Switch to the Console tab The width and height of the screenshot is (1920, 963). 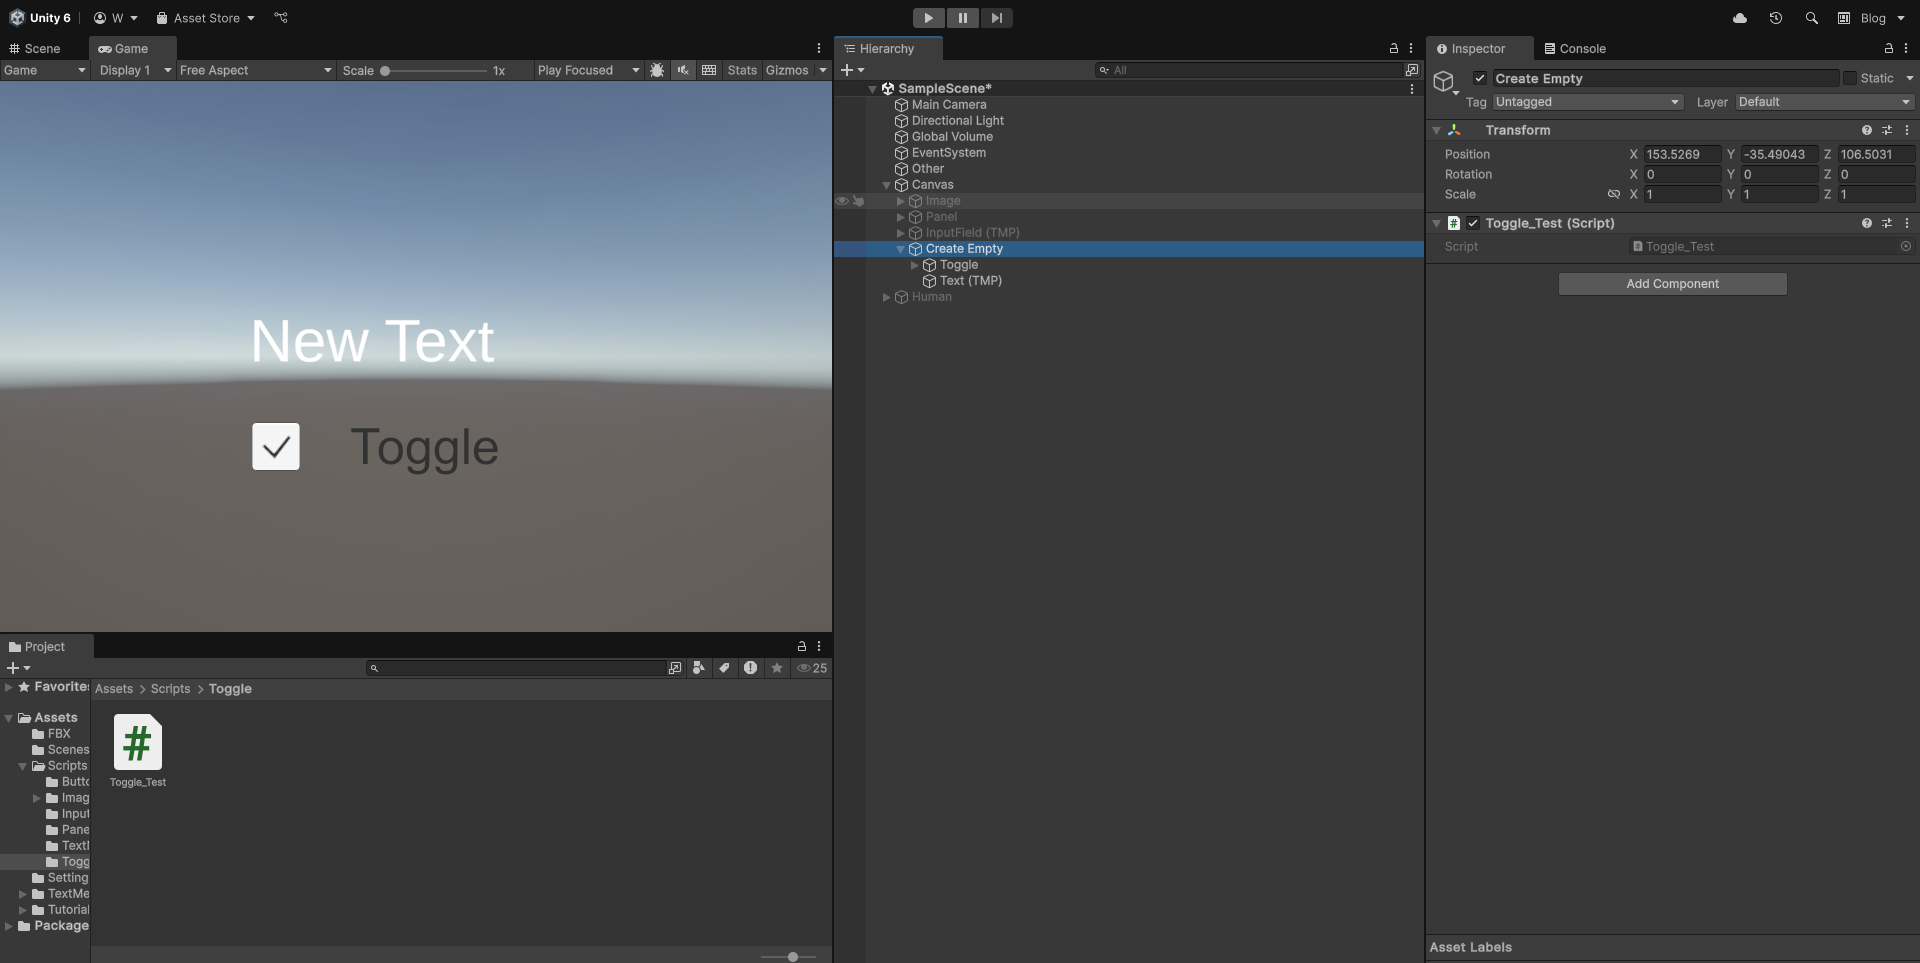[1575, 48]
